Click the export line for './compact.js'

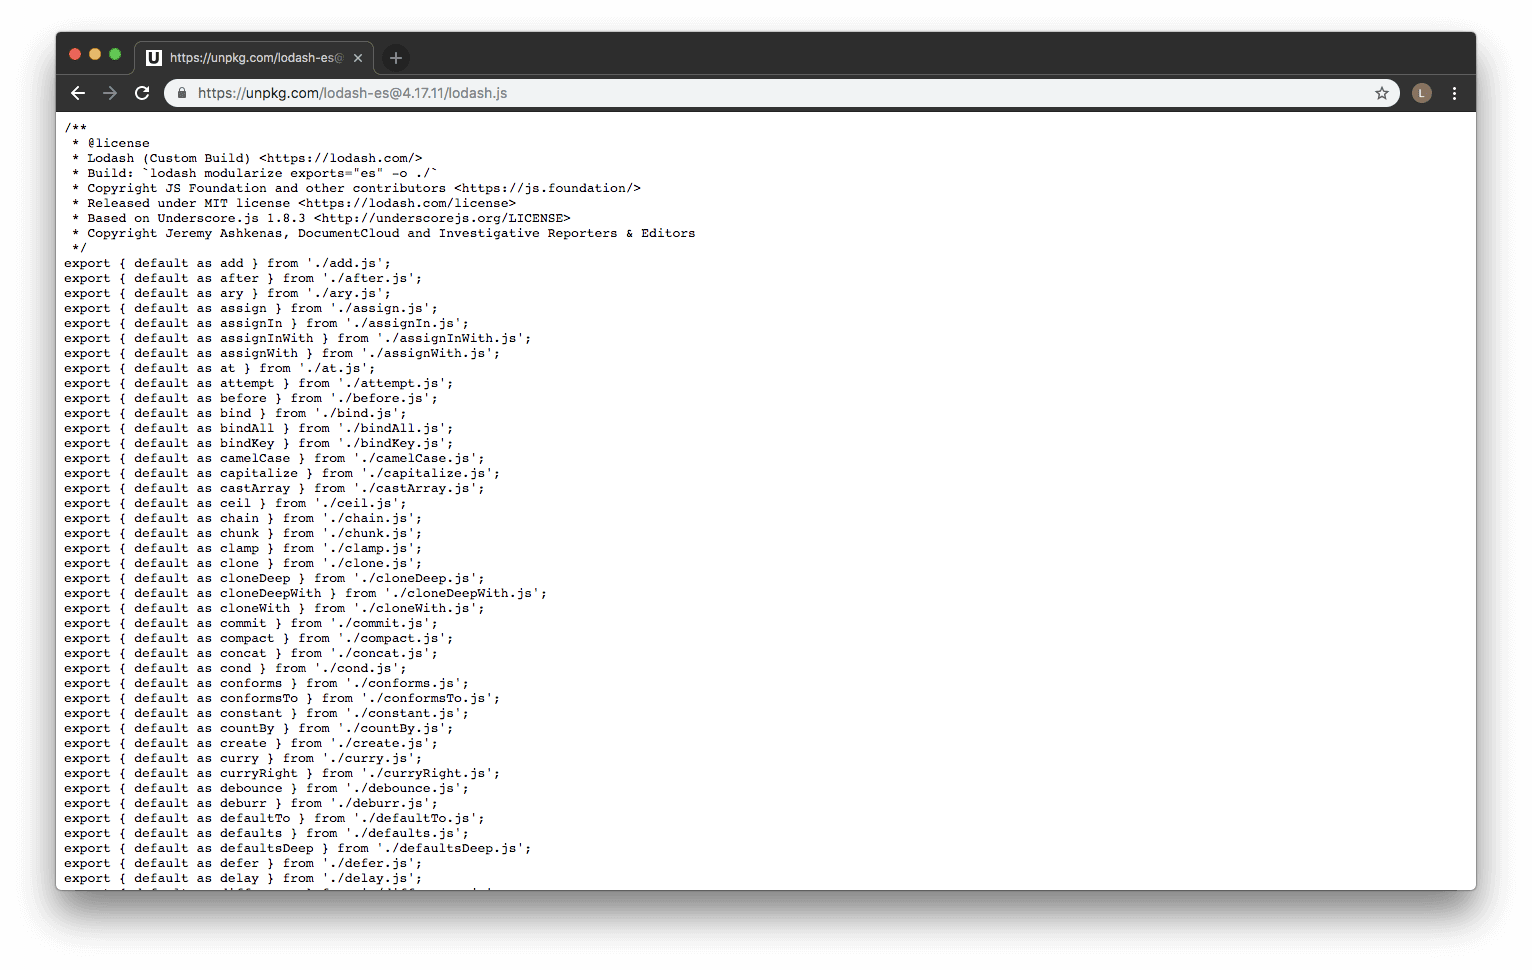pos(259,638)
